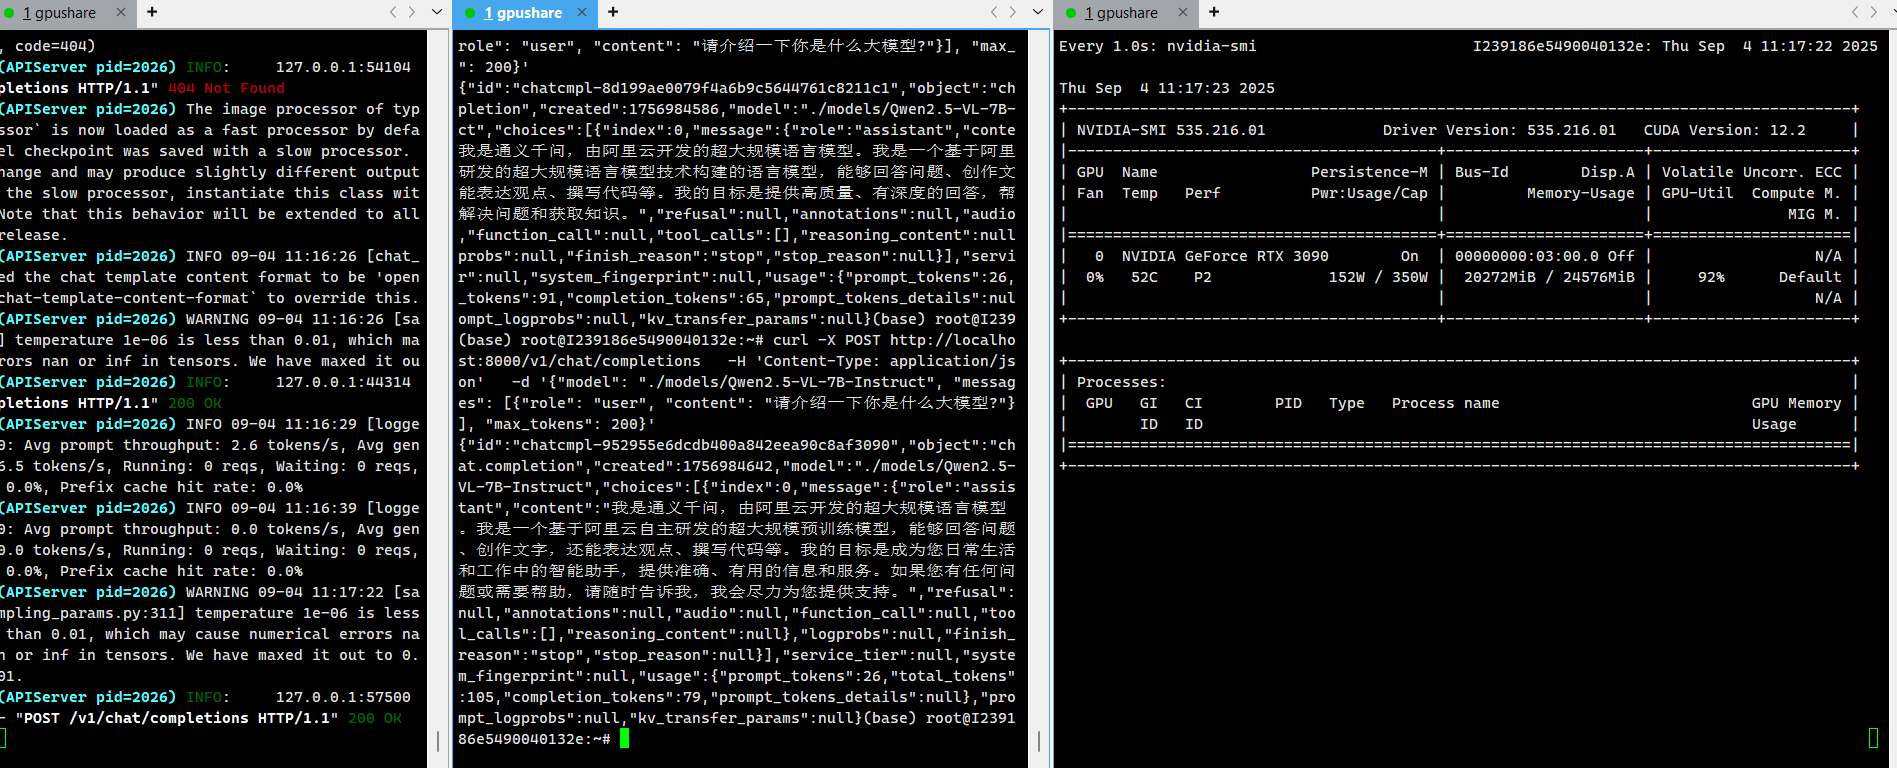The height and width of the screenshot is (768, 1897).
Task: Click the "NVIDIA GeForce RTX 3090" GPU name
Action: pos(1225,256)
